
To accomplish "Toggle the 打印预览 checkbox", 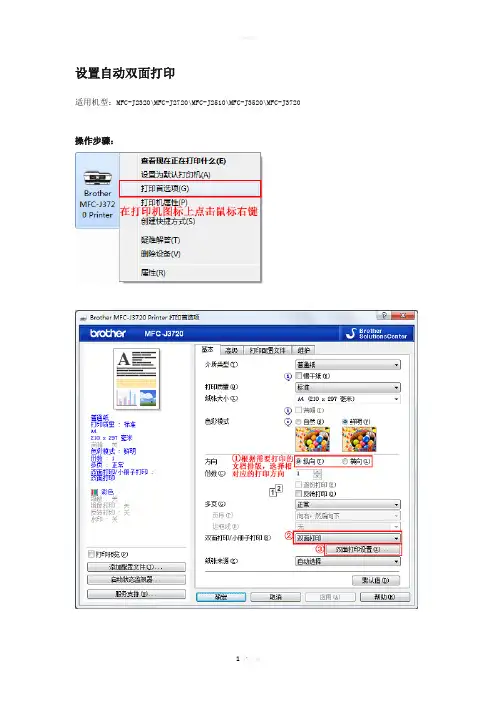I will pos(91,554).
